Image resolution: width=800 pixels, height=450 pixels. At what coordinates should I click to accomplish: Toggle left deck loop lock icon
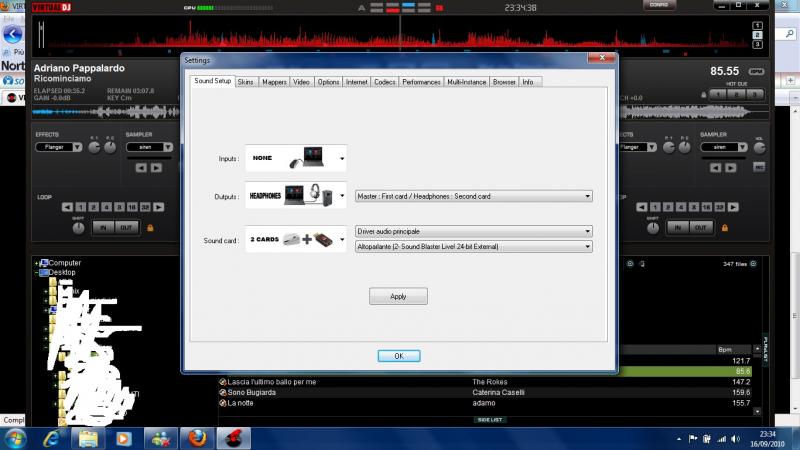pyautogui.click(x=150, y=228)
